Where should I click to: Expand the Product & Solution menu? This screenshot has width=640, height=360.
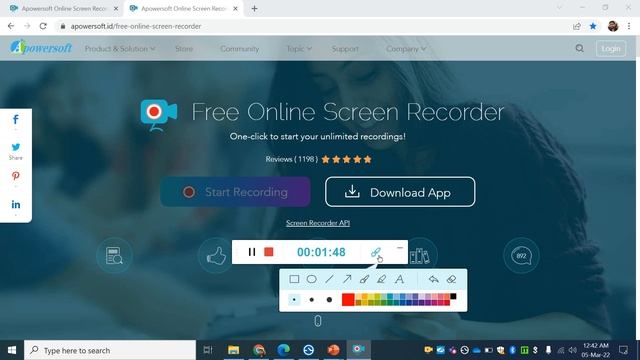(120, 49)
